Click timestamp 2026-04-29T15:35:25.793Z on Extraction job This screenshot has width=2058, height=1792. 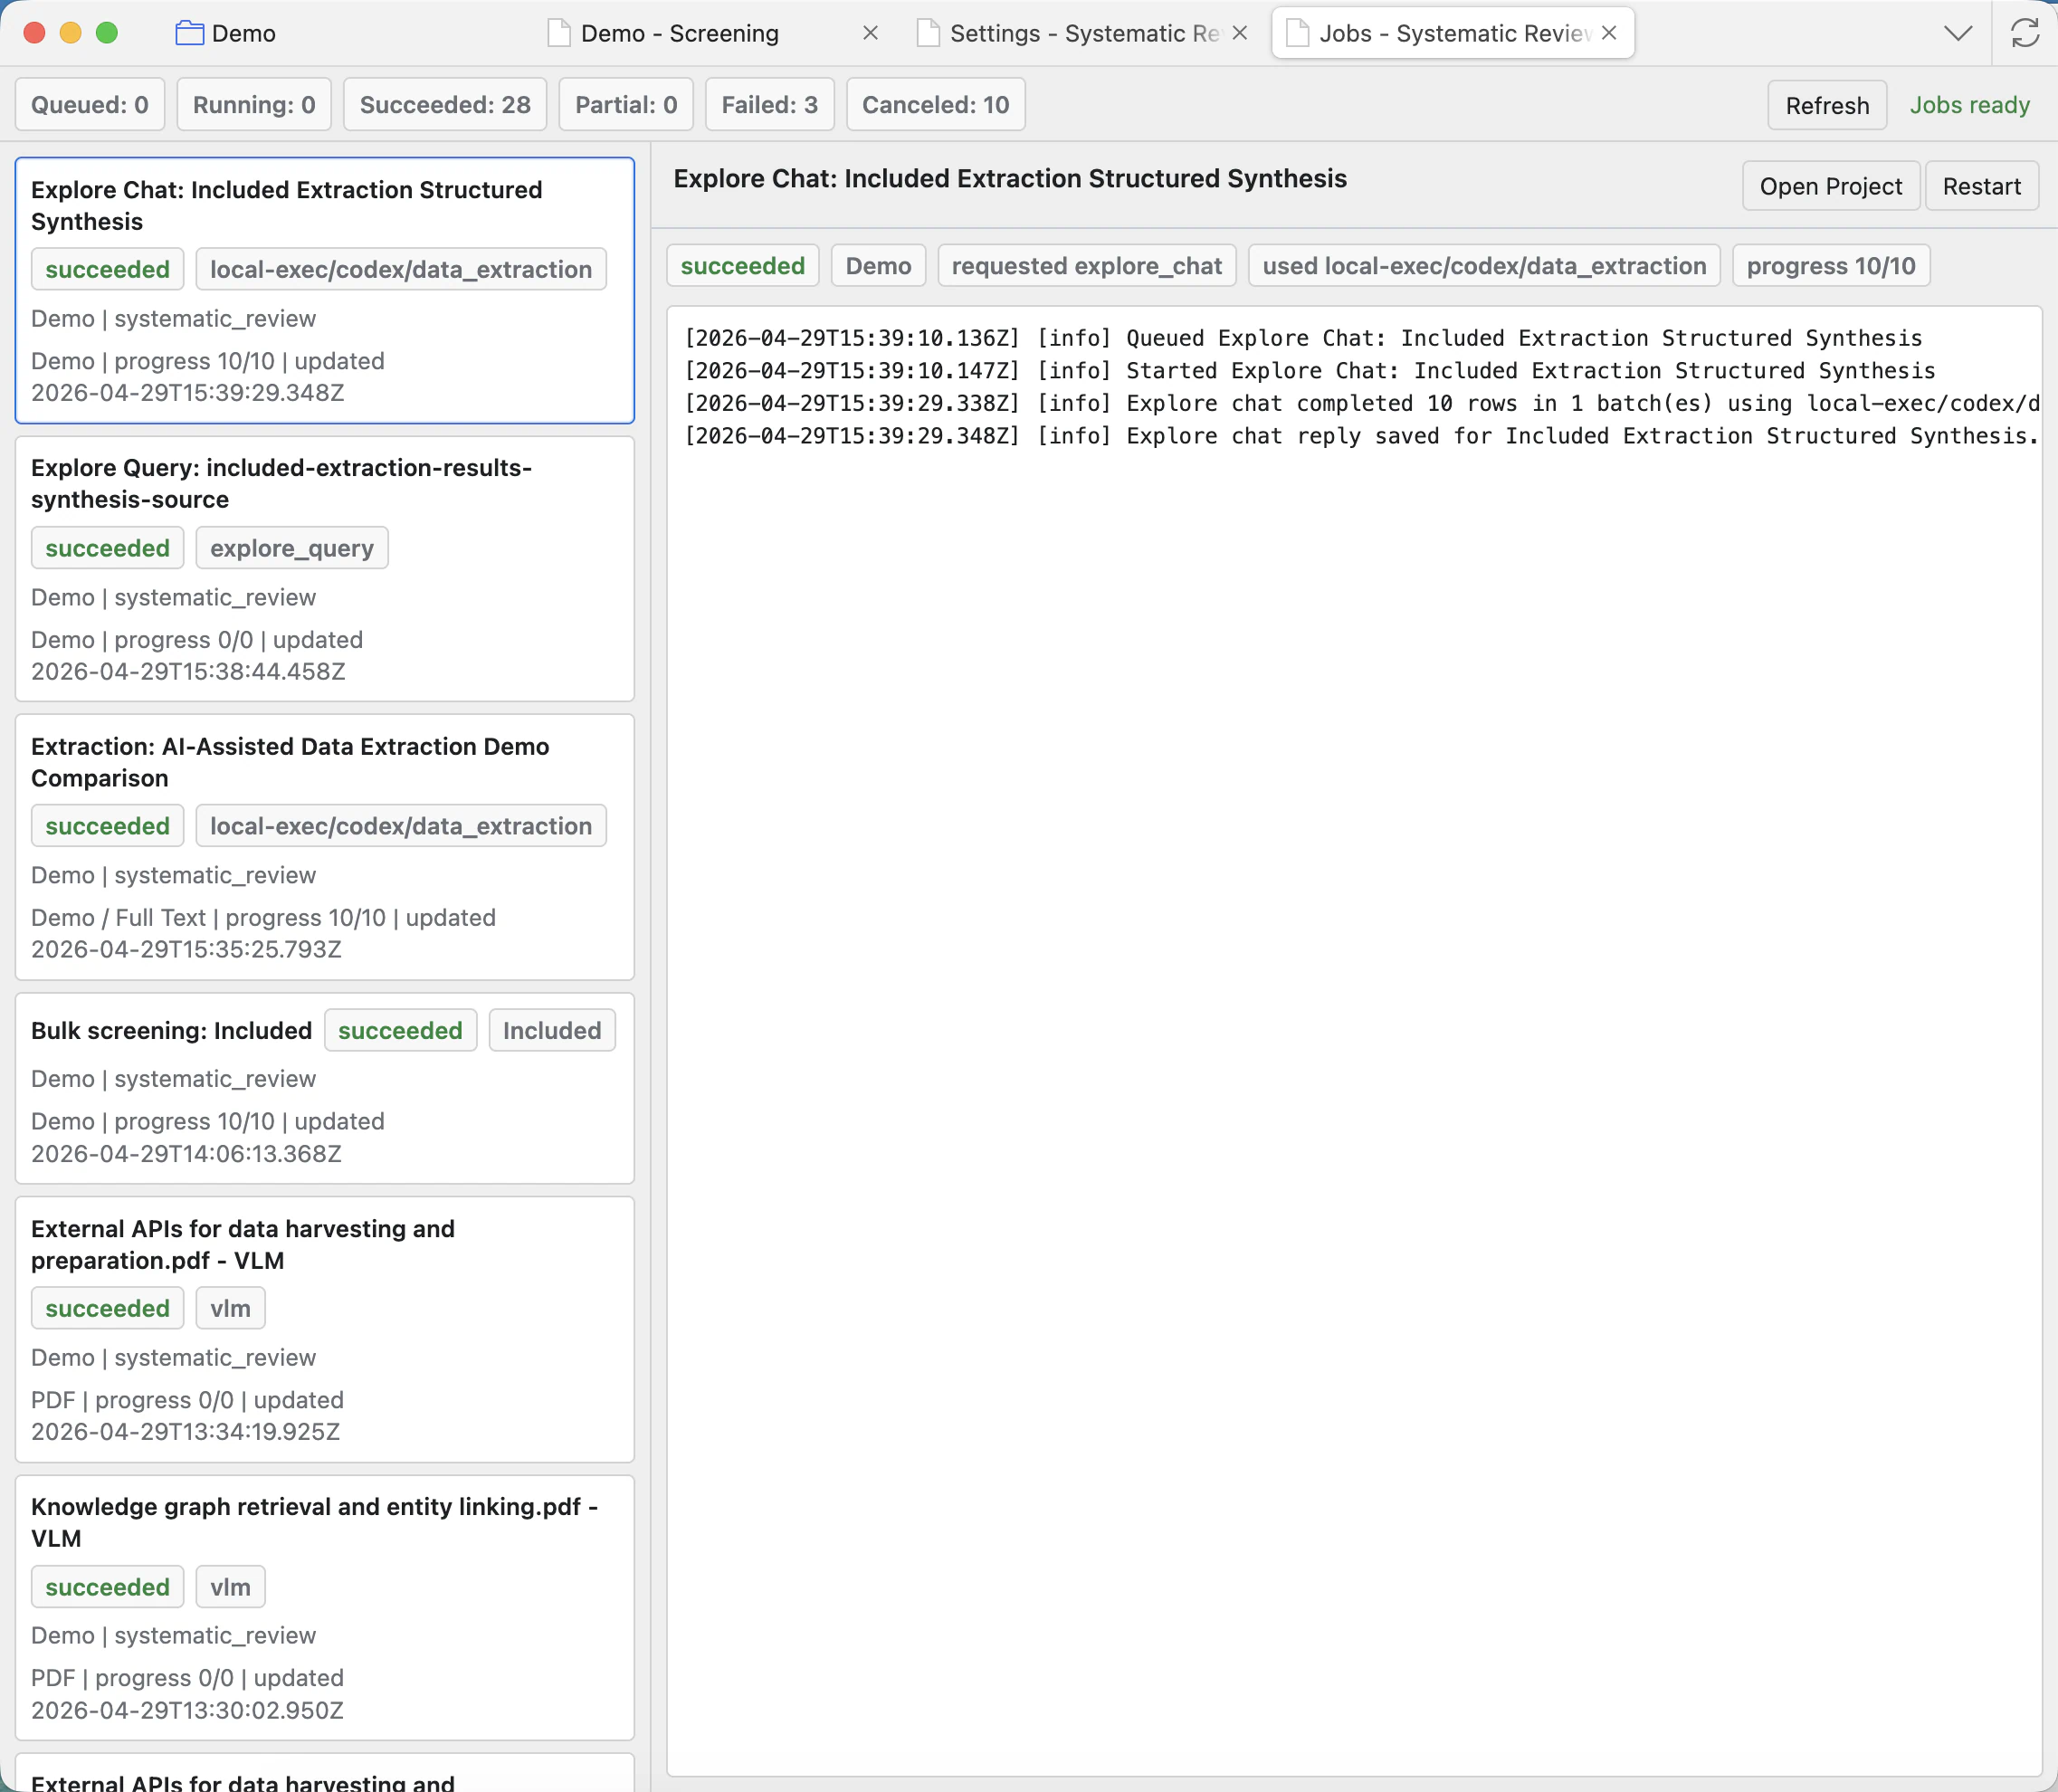(187, 949)
